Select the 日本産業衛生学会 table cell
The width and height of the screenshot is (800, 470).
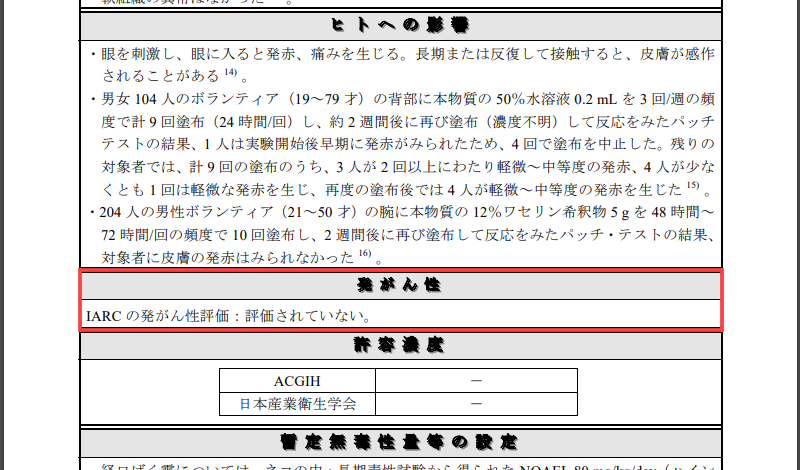(x=297, y=404)
